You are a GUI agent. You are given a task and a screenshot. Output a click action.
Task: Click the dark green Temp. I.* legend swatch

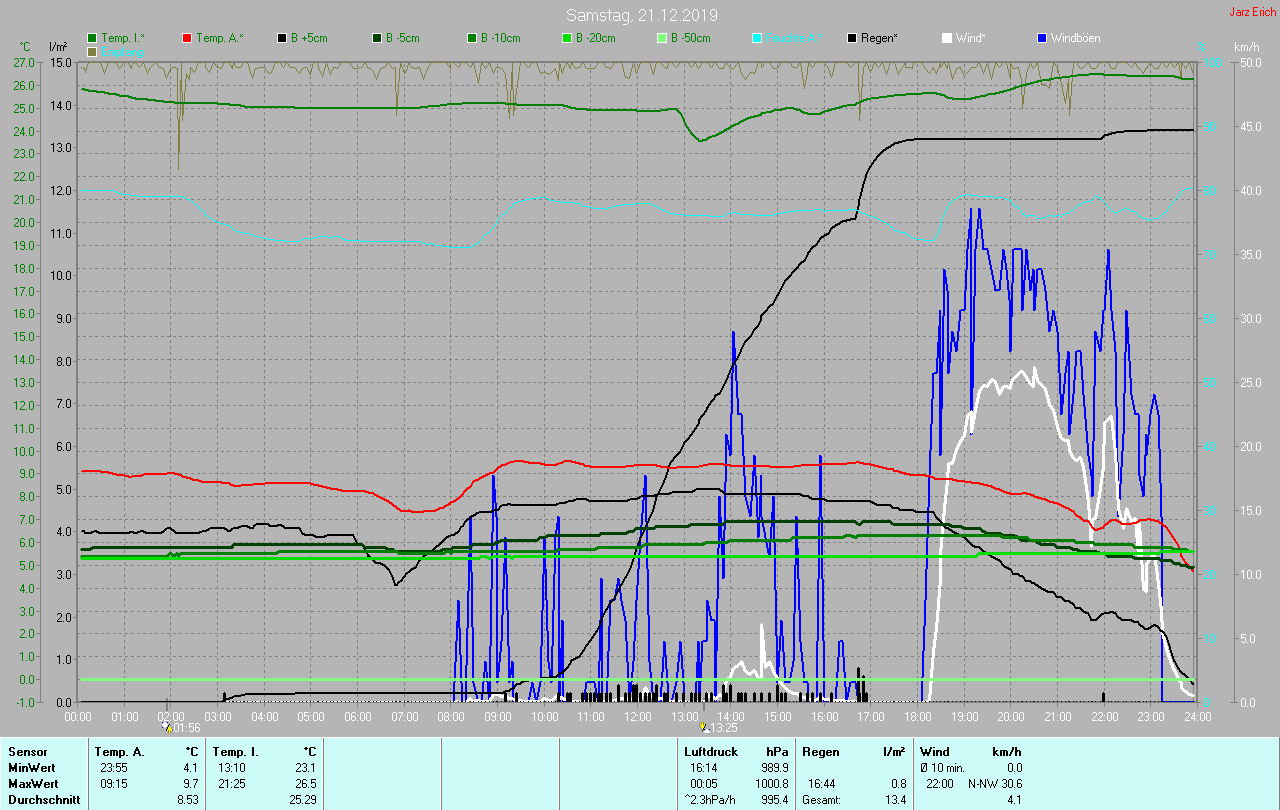click(93, 38)
